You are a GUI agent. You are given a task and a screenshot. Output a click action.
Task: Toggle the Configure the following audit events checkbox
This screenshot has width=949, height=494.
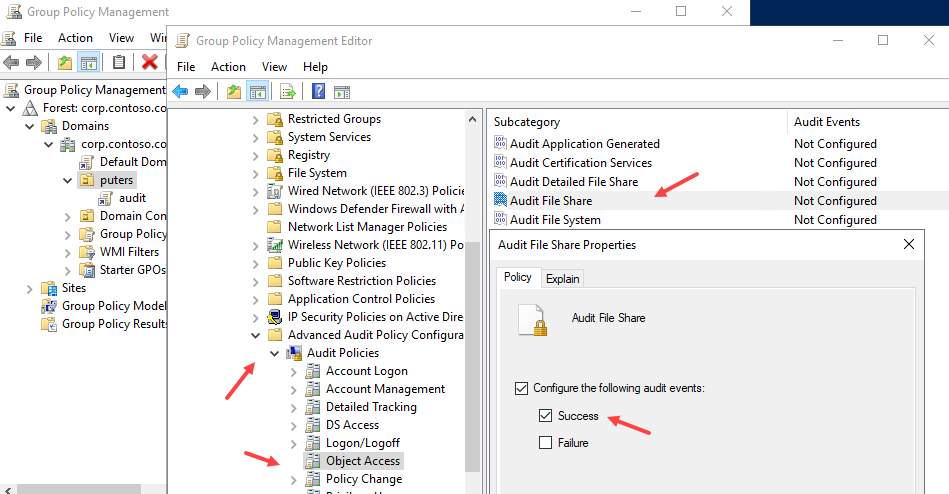tap(521, 388)
